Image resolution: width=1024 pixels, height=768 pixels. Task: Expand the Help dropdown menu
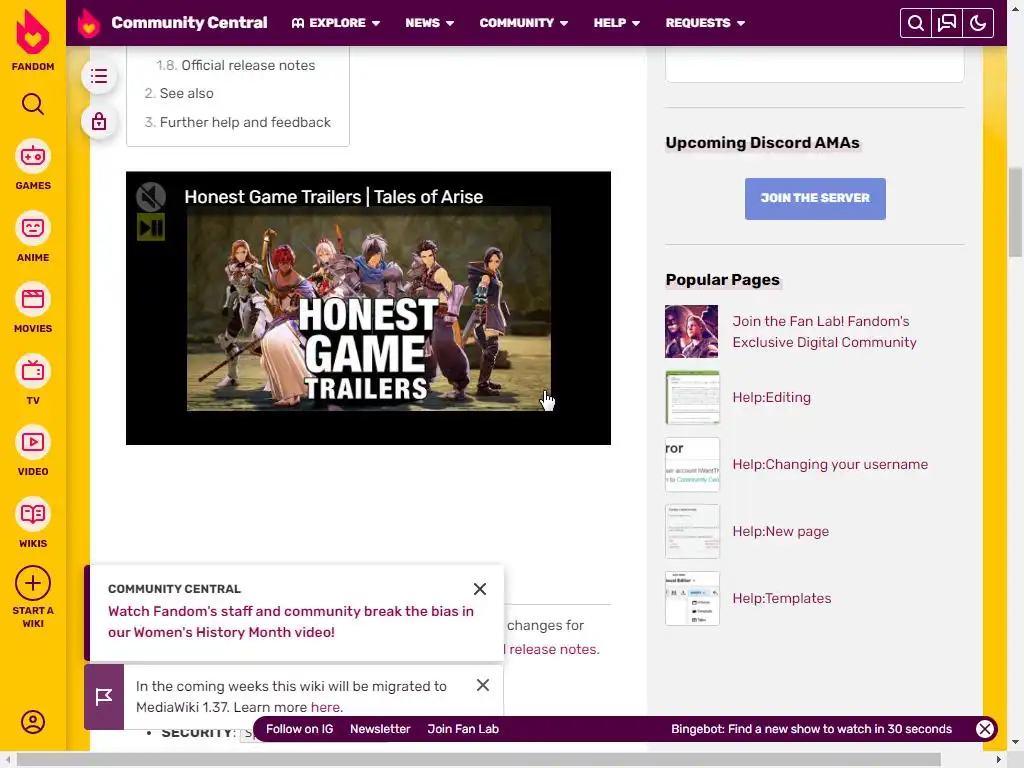616,23
